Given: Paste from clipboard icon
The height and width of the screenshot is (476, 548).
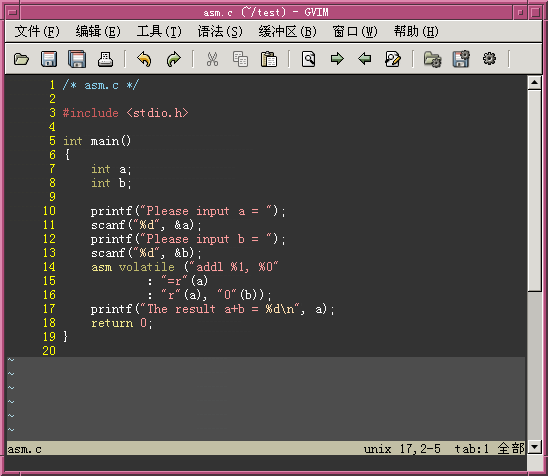Looking at the screenshot, I should (269, 59).
